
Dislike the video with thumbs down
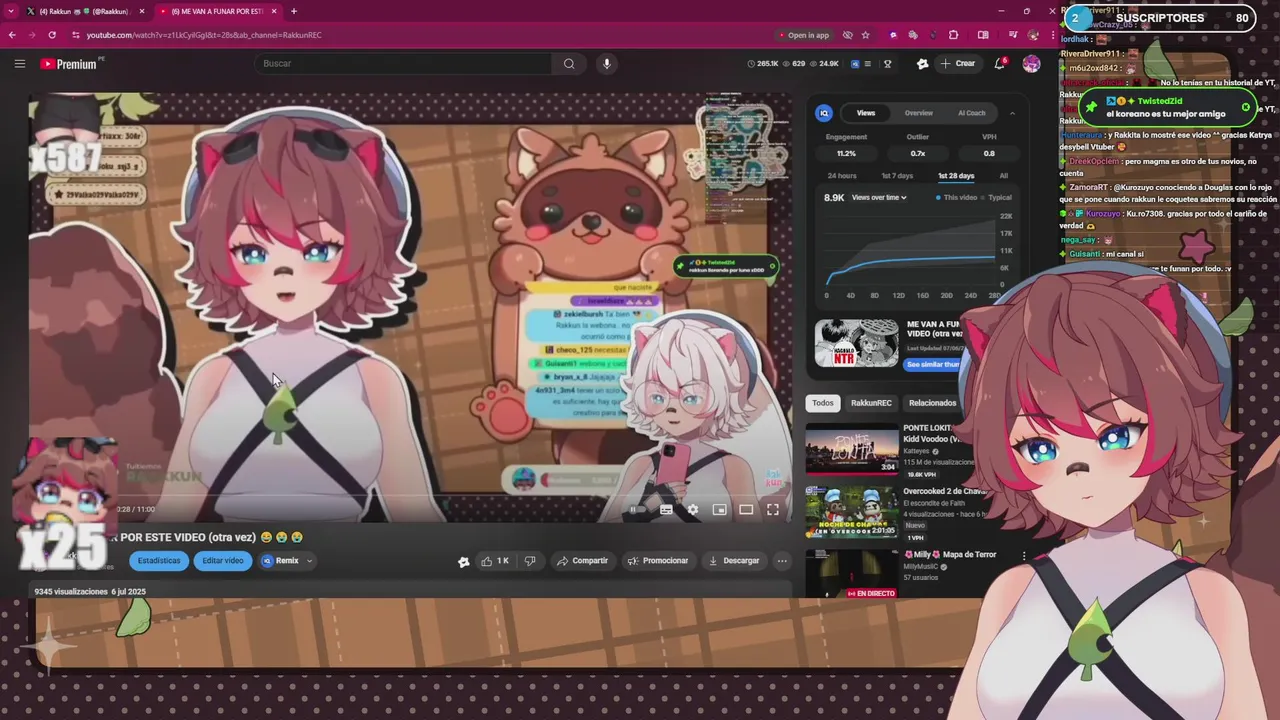(x=530, y=561)
